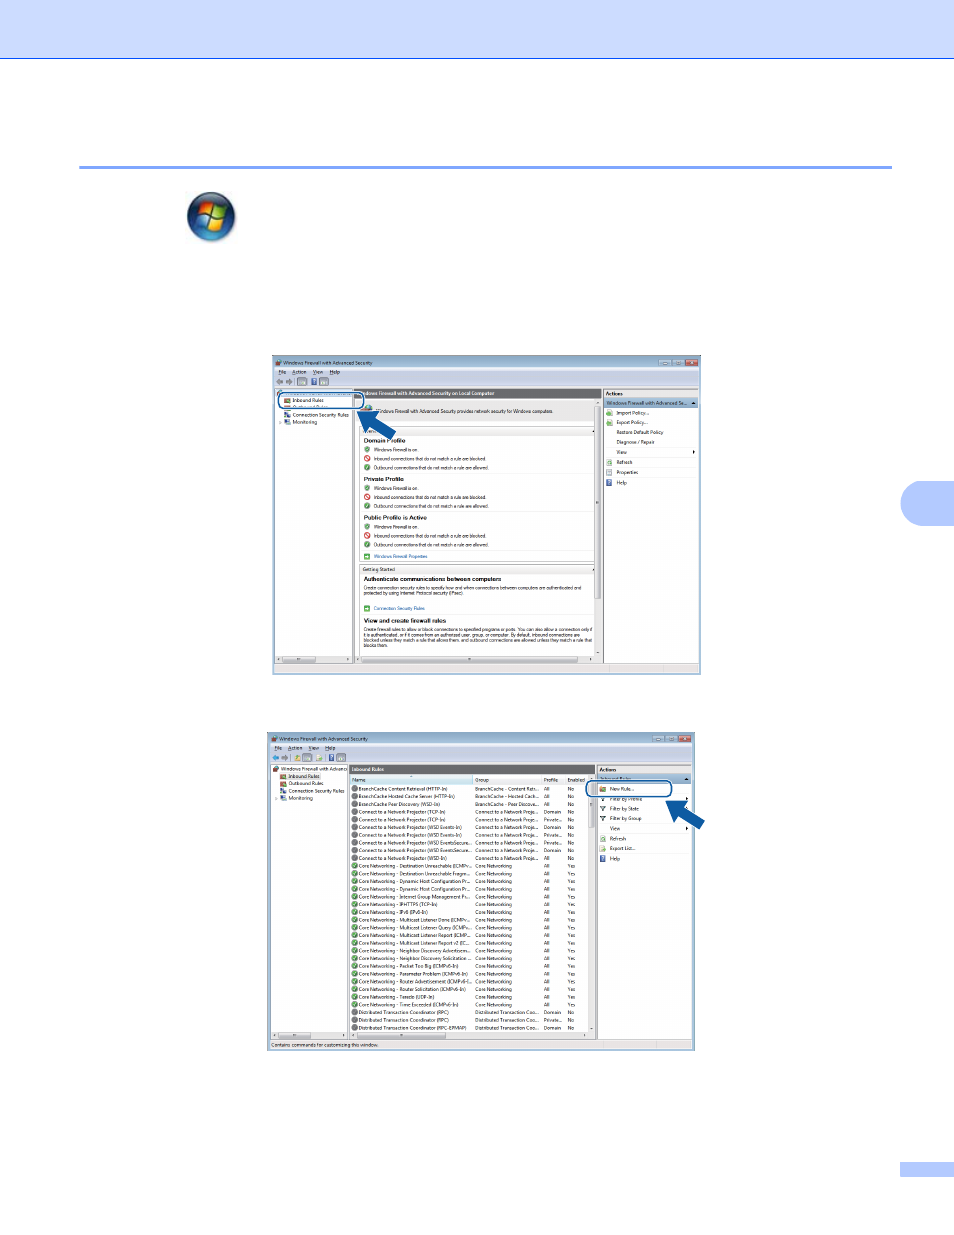Click the Export Policy icon in the Actions pane
Screen dimensions: 954x1235
click(x=610, y=422)
